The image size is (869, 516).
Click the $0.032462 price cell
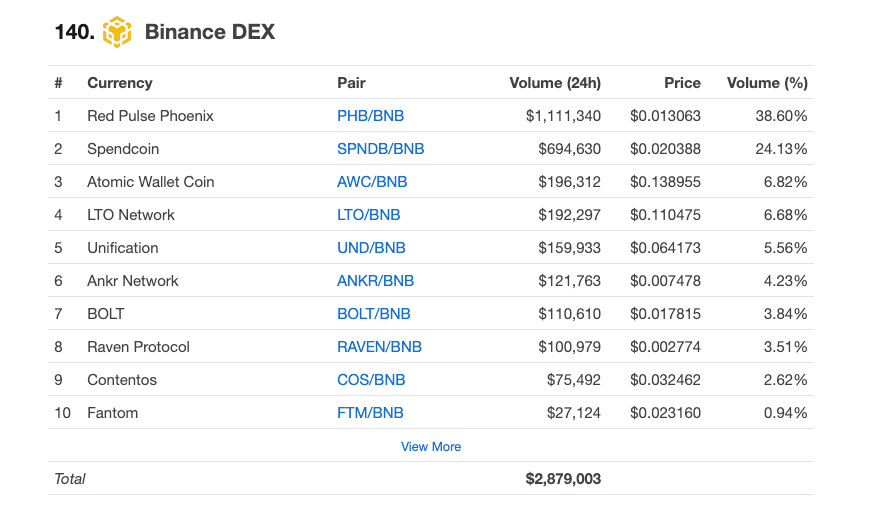[665, 380]
